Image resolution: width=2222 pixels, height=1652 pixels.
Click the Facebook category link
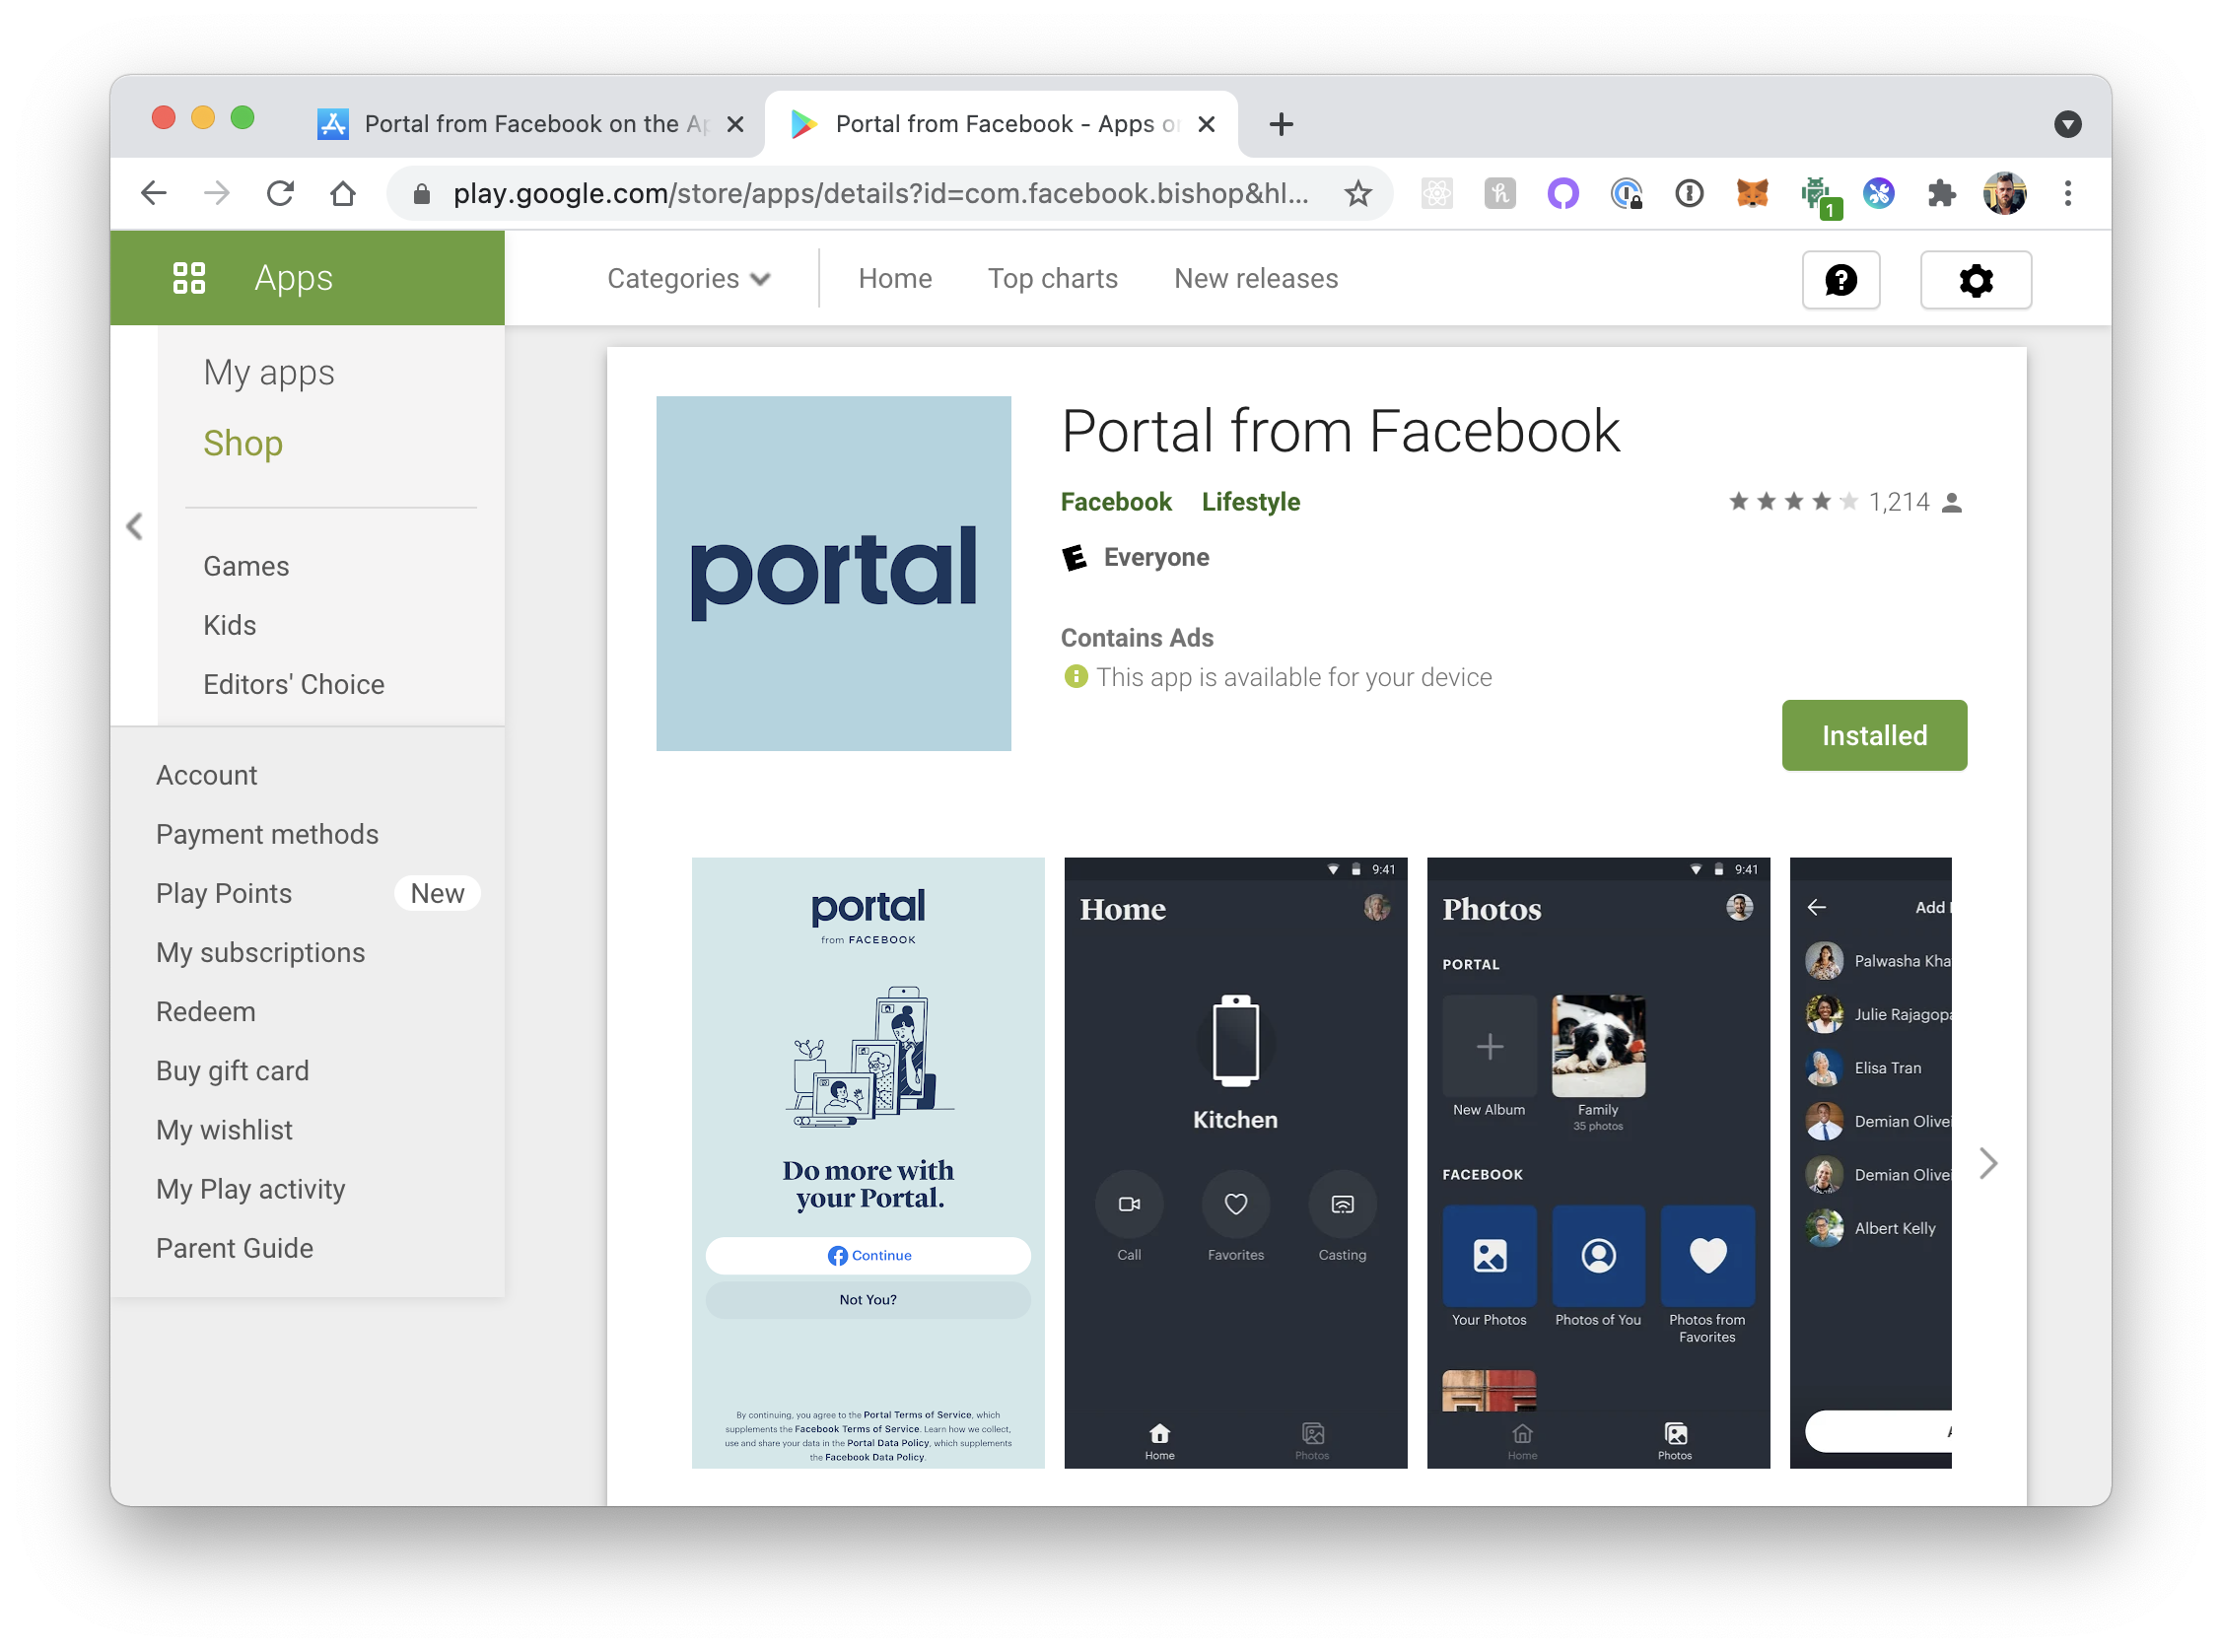(1116, 502)
